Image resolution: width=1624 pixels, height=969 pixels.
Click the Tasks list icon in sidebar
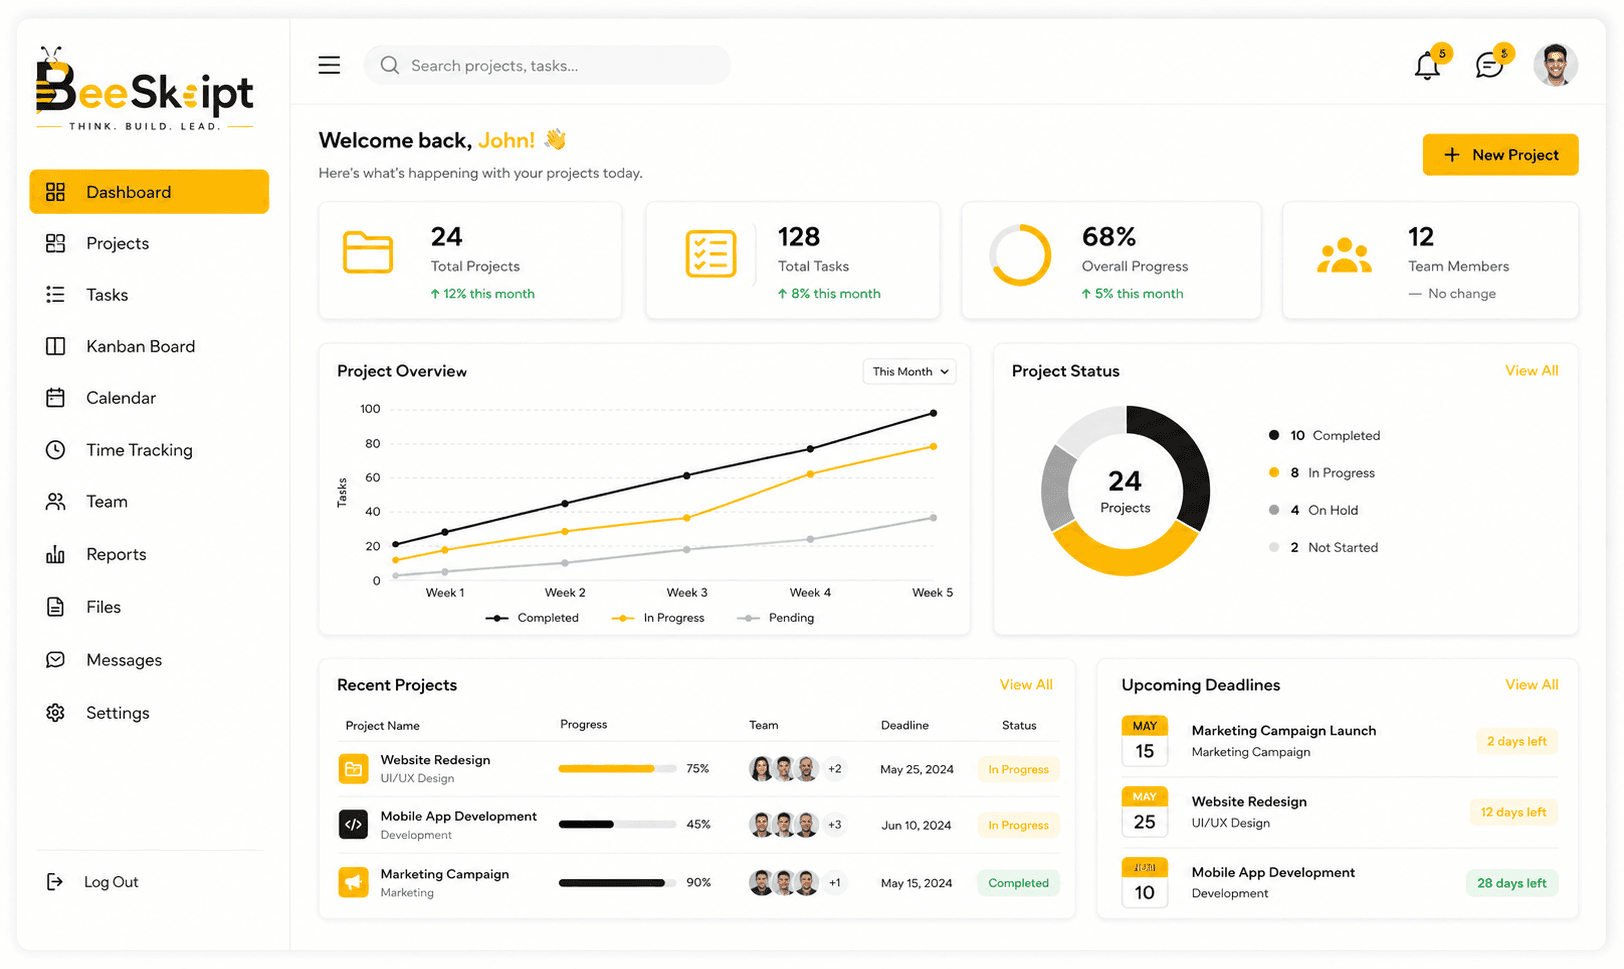[55, 295]
